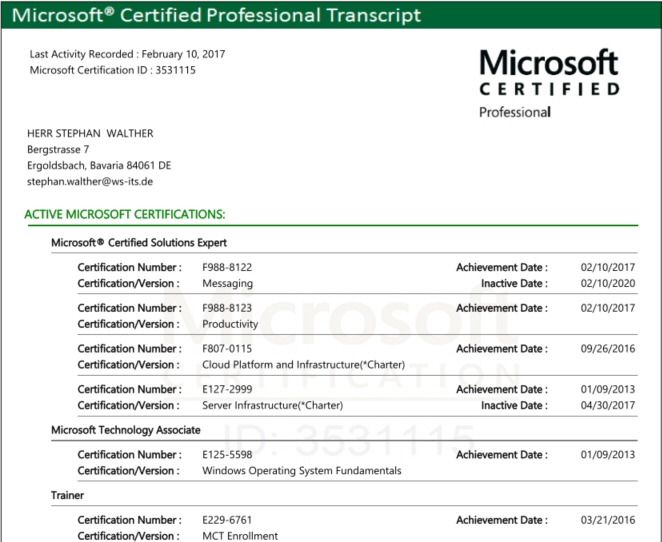Click ACTIVE MICROSOFT CERTIFICATIONS heading
The image size is (662, 542).
click(x=125, y=214)
